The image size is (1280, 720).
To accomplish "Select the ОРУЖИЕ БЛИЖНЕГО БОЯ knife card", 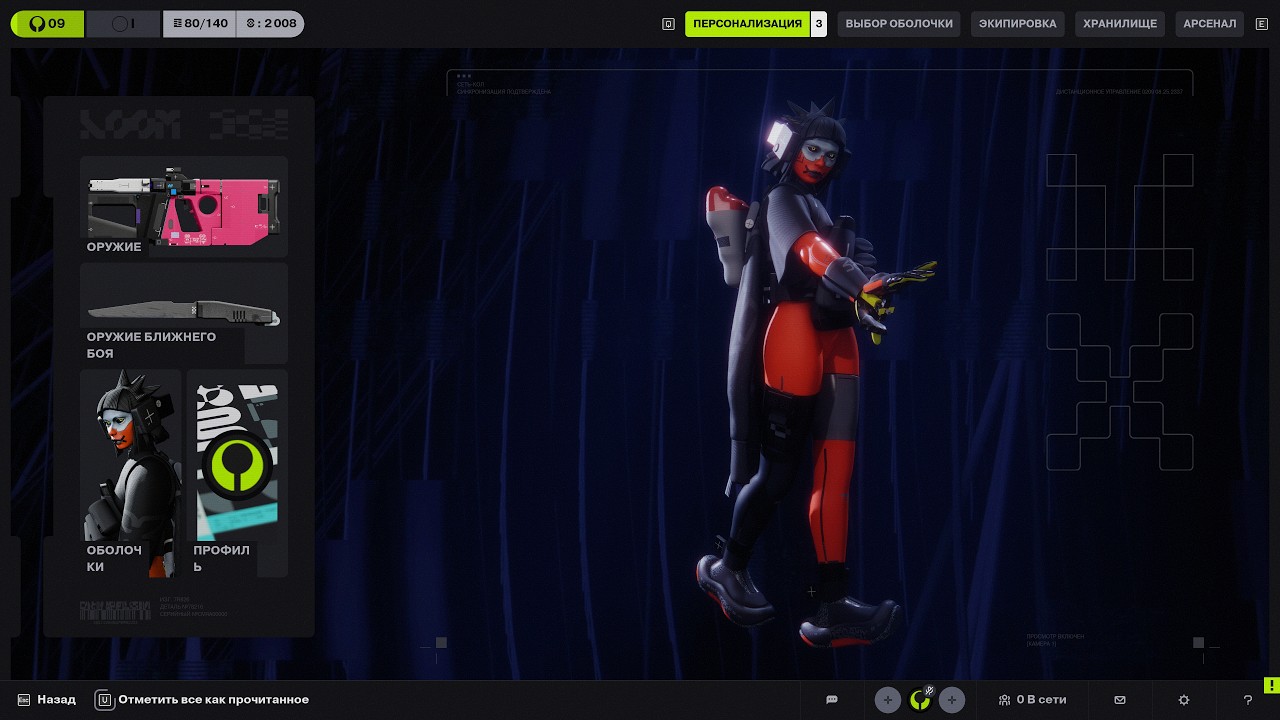I will pyautogui.click(x=184, y=314).
